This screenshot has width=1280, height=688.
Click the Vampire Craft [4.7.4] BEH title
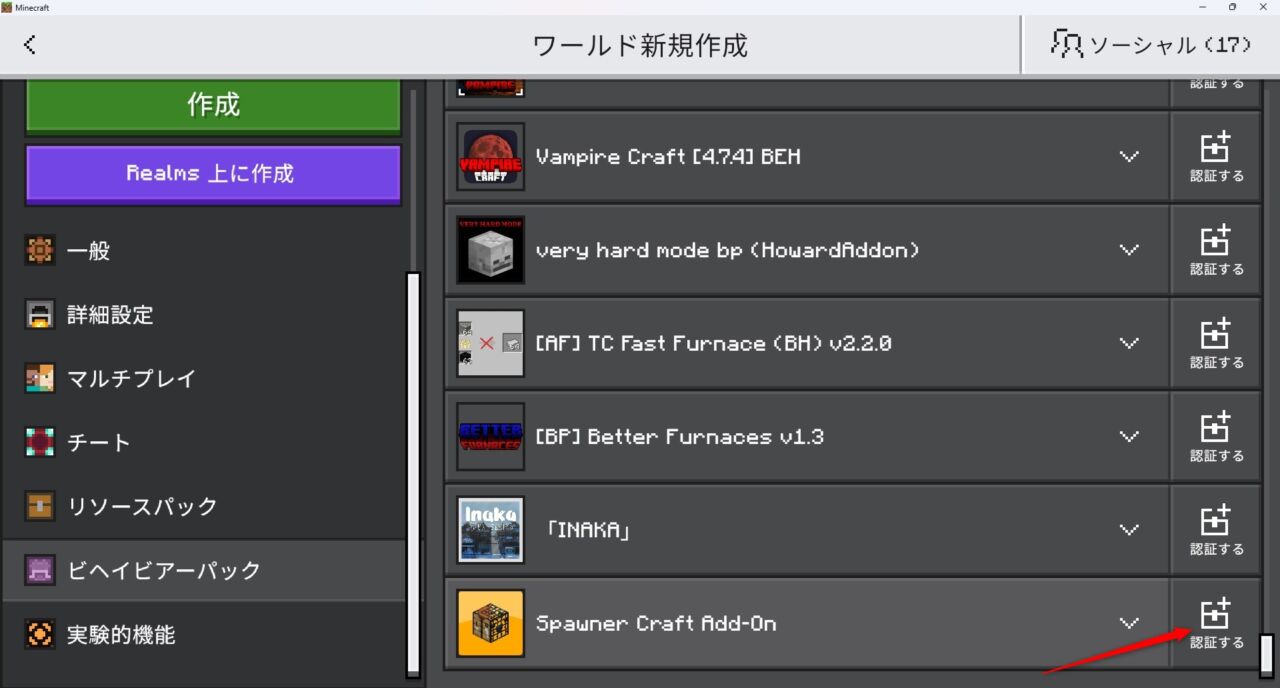point(668,157)
